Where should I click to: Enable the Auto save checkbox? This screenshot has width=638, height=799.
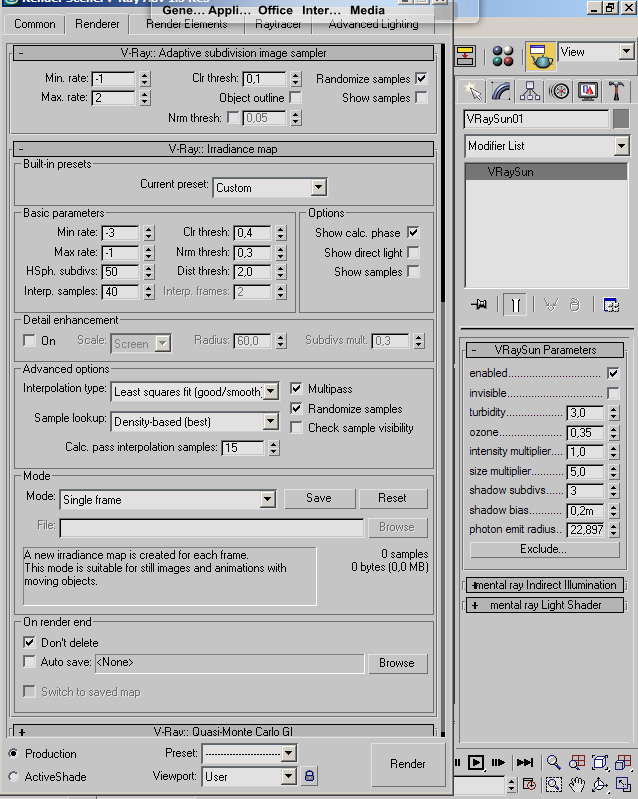(x=30, y=661)
